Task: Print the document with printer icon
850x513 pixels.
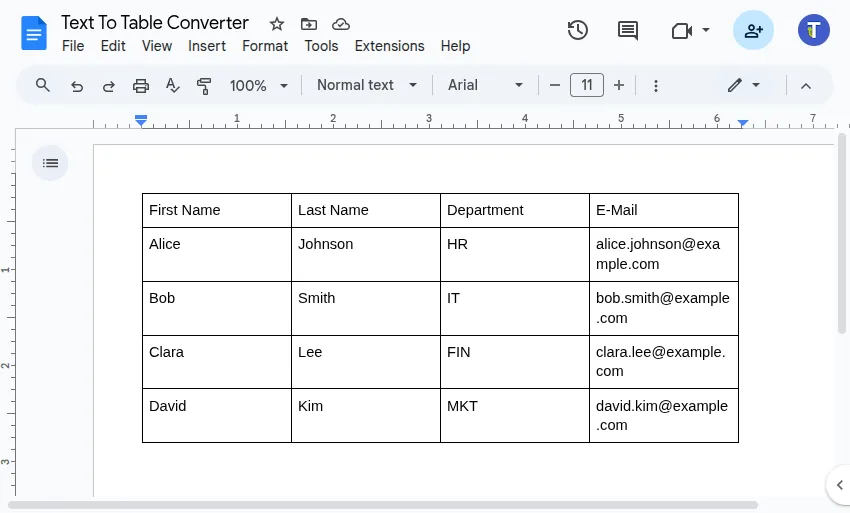Action: point(141,86)
